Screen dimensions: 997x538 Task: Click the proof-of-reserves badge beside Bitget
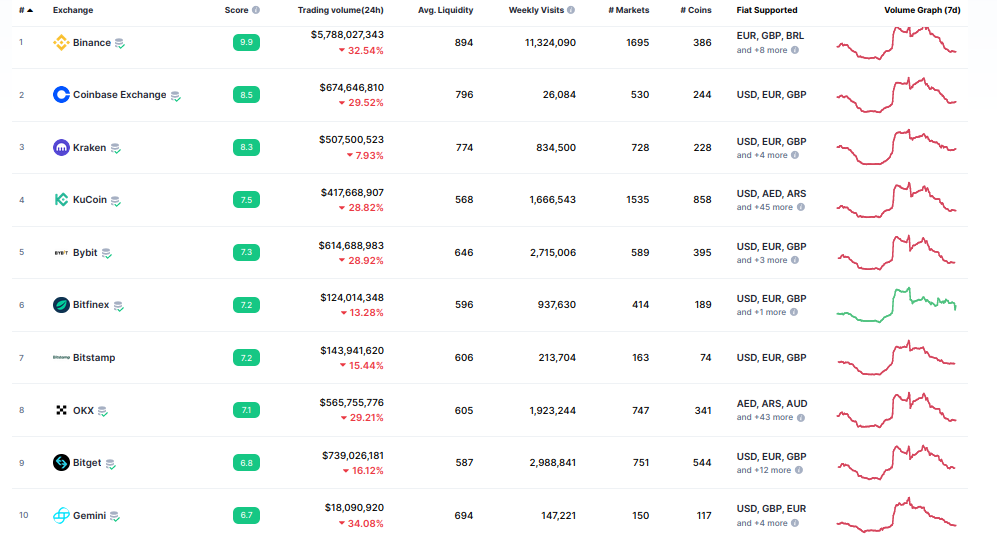pyautogui.click(x=111, y=464)
